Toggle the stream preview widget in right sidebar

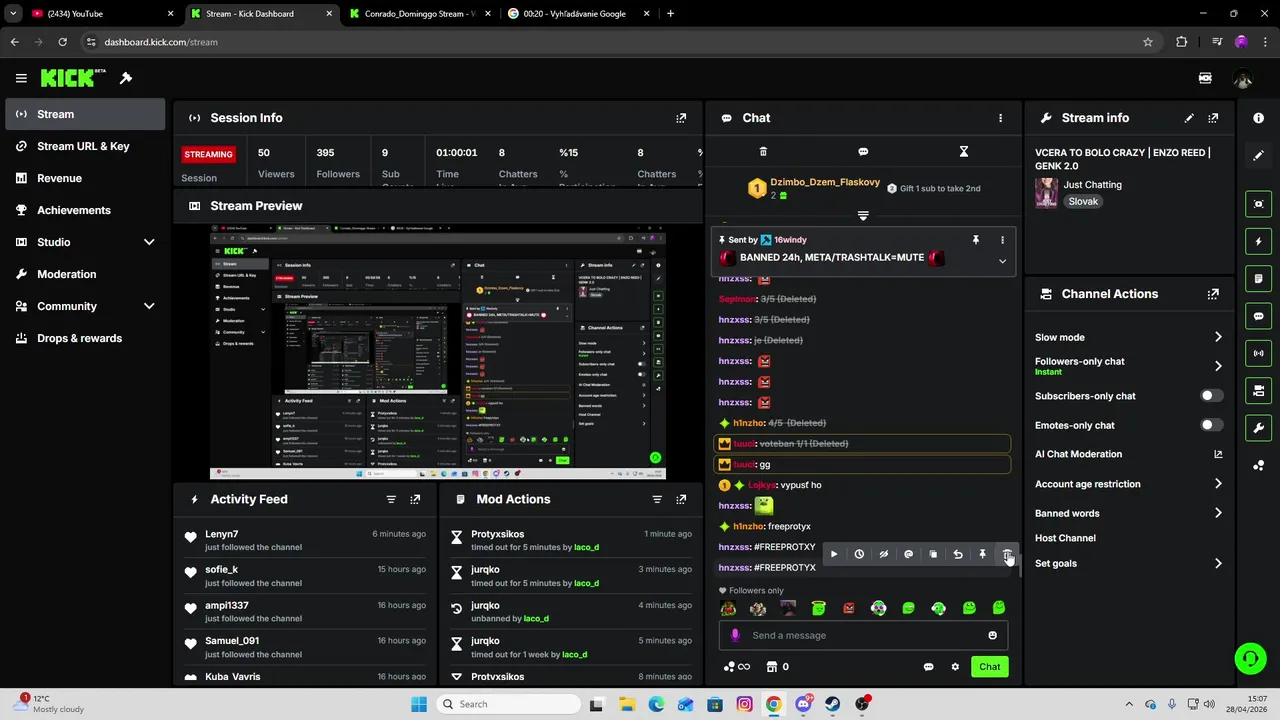[x=1258, y=204]
